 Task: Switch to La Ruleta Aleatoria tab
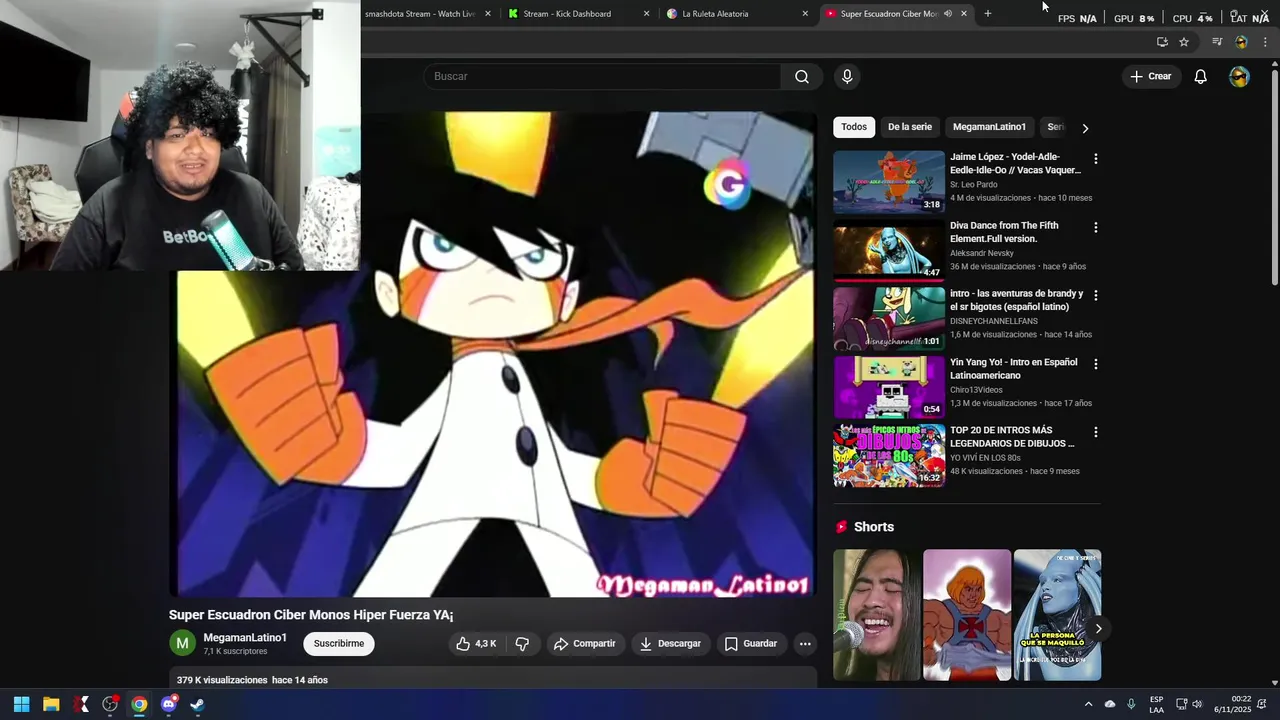[715, 14]
